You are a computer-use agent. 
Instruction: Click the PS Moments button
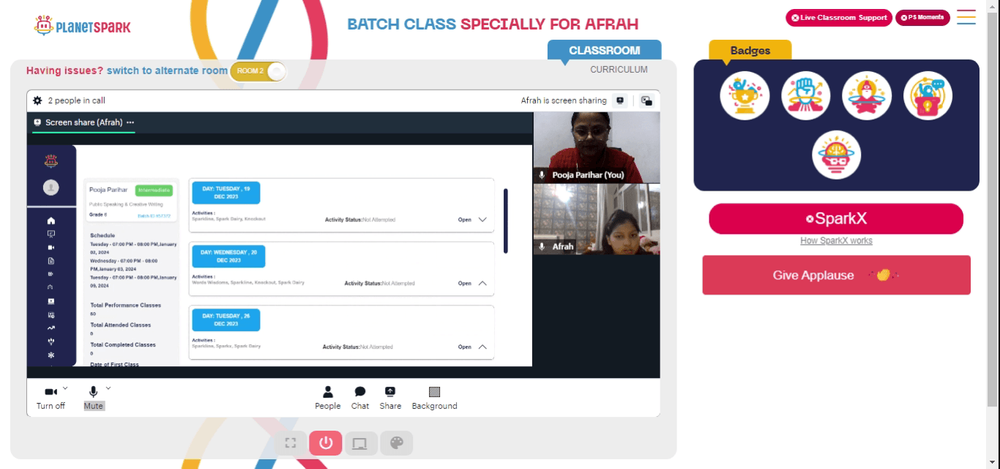pos(922,18)
